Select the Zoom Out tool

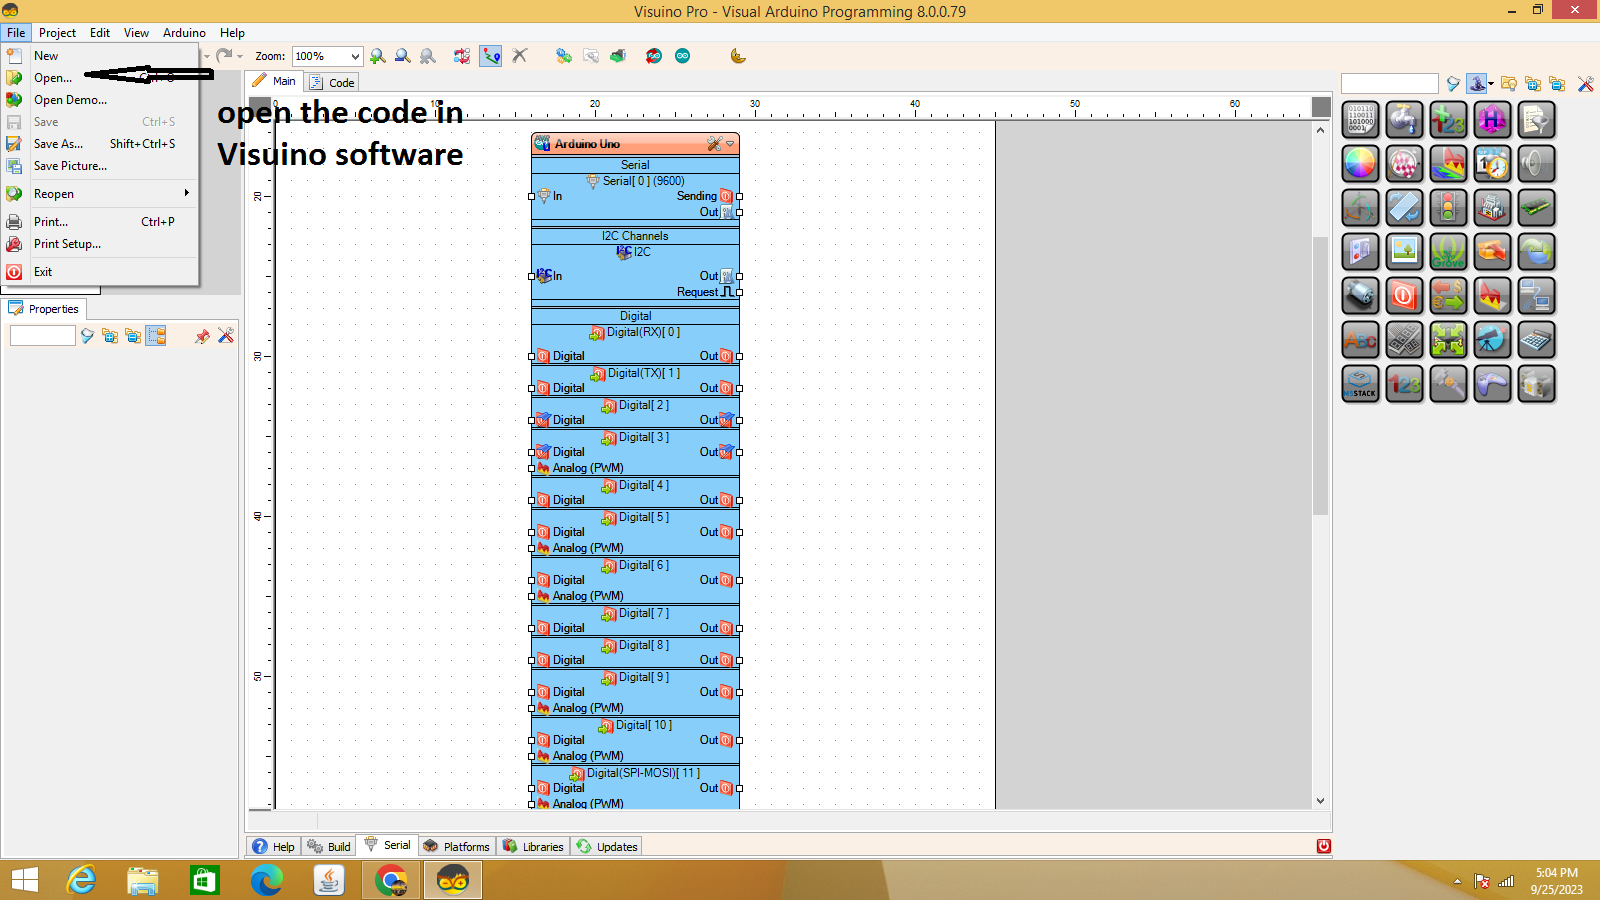401,55
